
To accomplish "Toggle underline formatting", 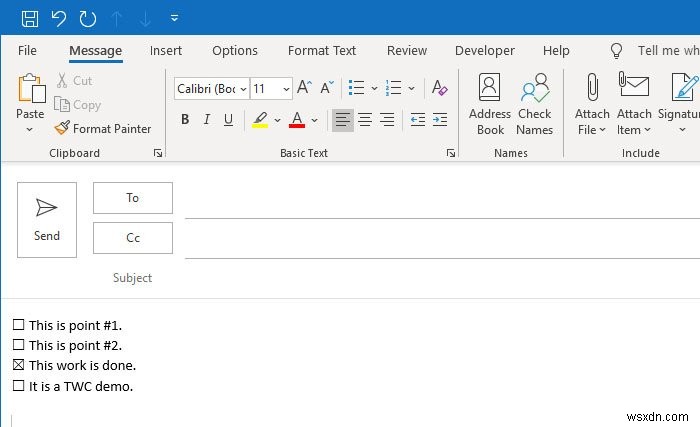I will (x=228, y=119).
